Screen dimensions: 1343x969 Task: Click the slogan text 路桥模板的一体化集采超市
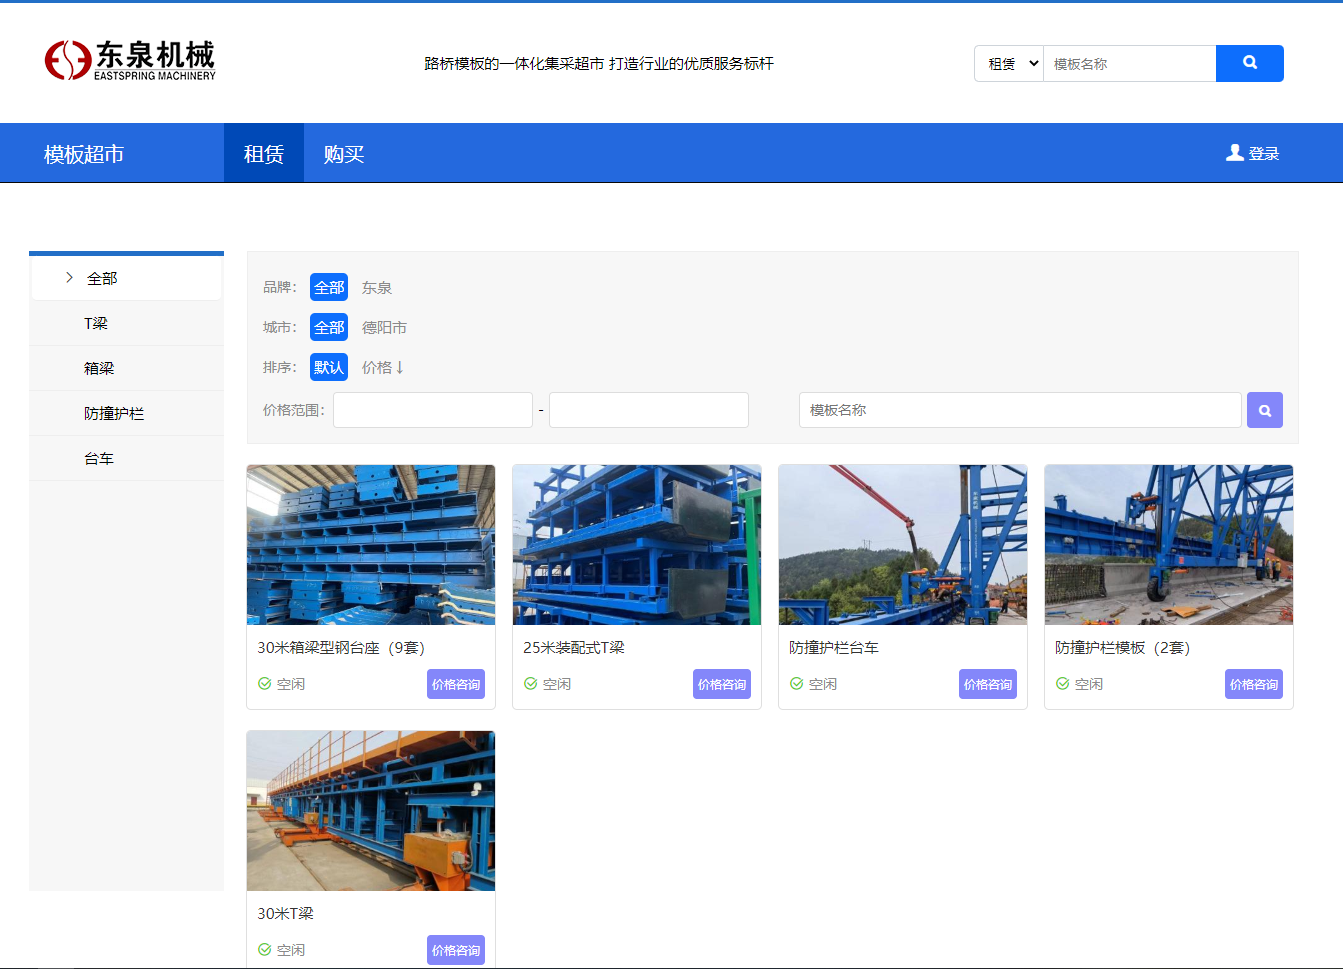514,63
